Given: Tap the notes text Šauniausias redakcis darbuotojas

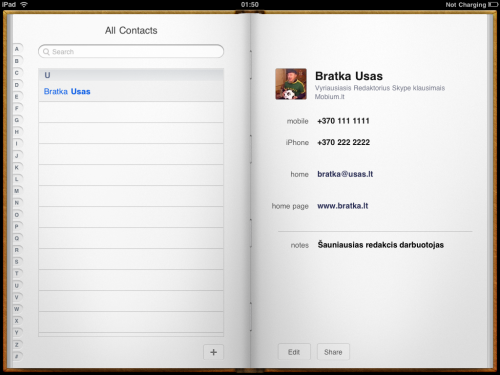Looking at the screenshot, I should tap(380, 245).
